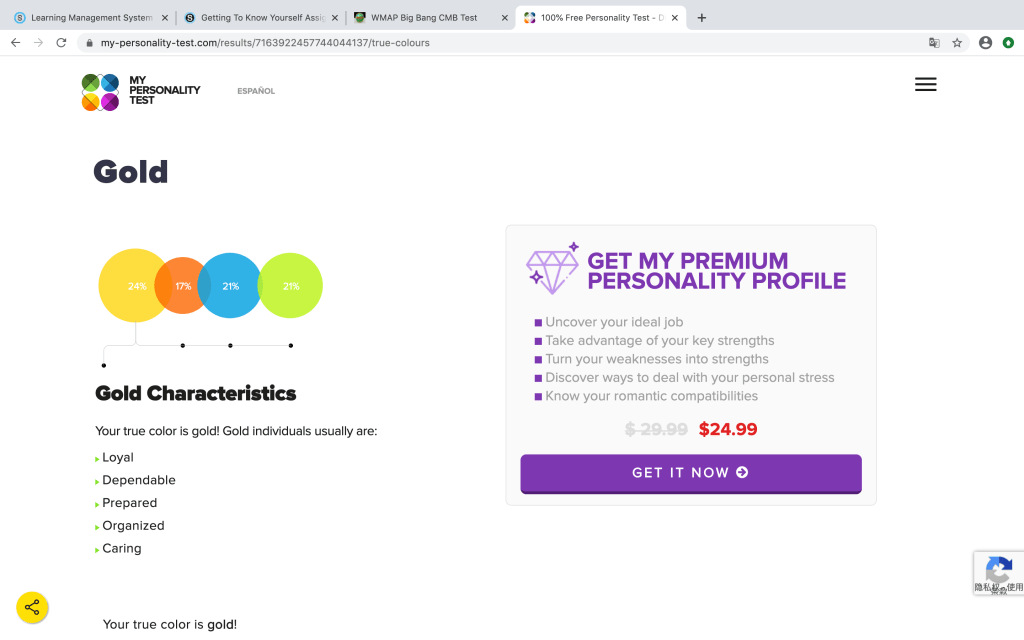The height and width of the screenshot is (640, 1024).
Task: Open the translate page icon
Action: tap(934, 43)
